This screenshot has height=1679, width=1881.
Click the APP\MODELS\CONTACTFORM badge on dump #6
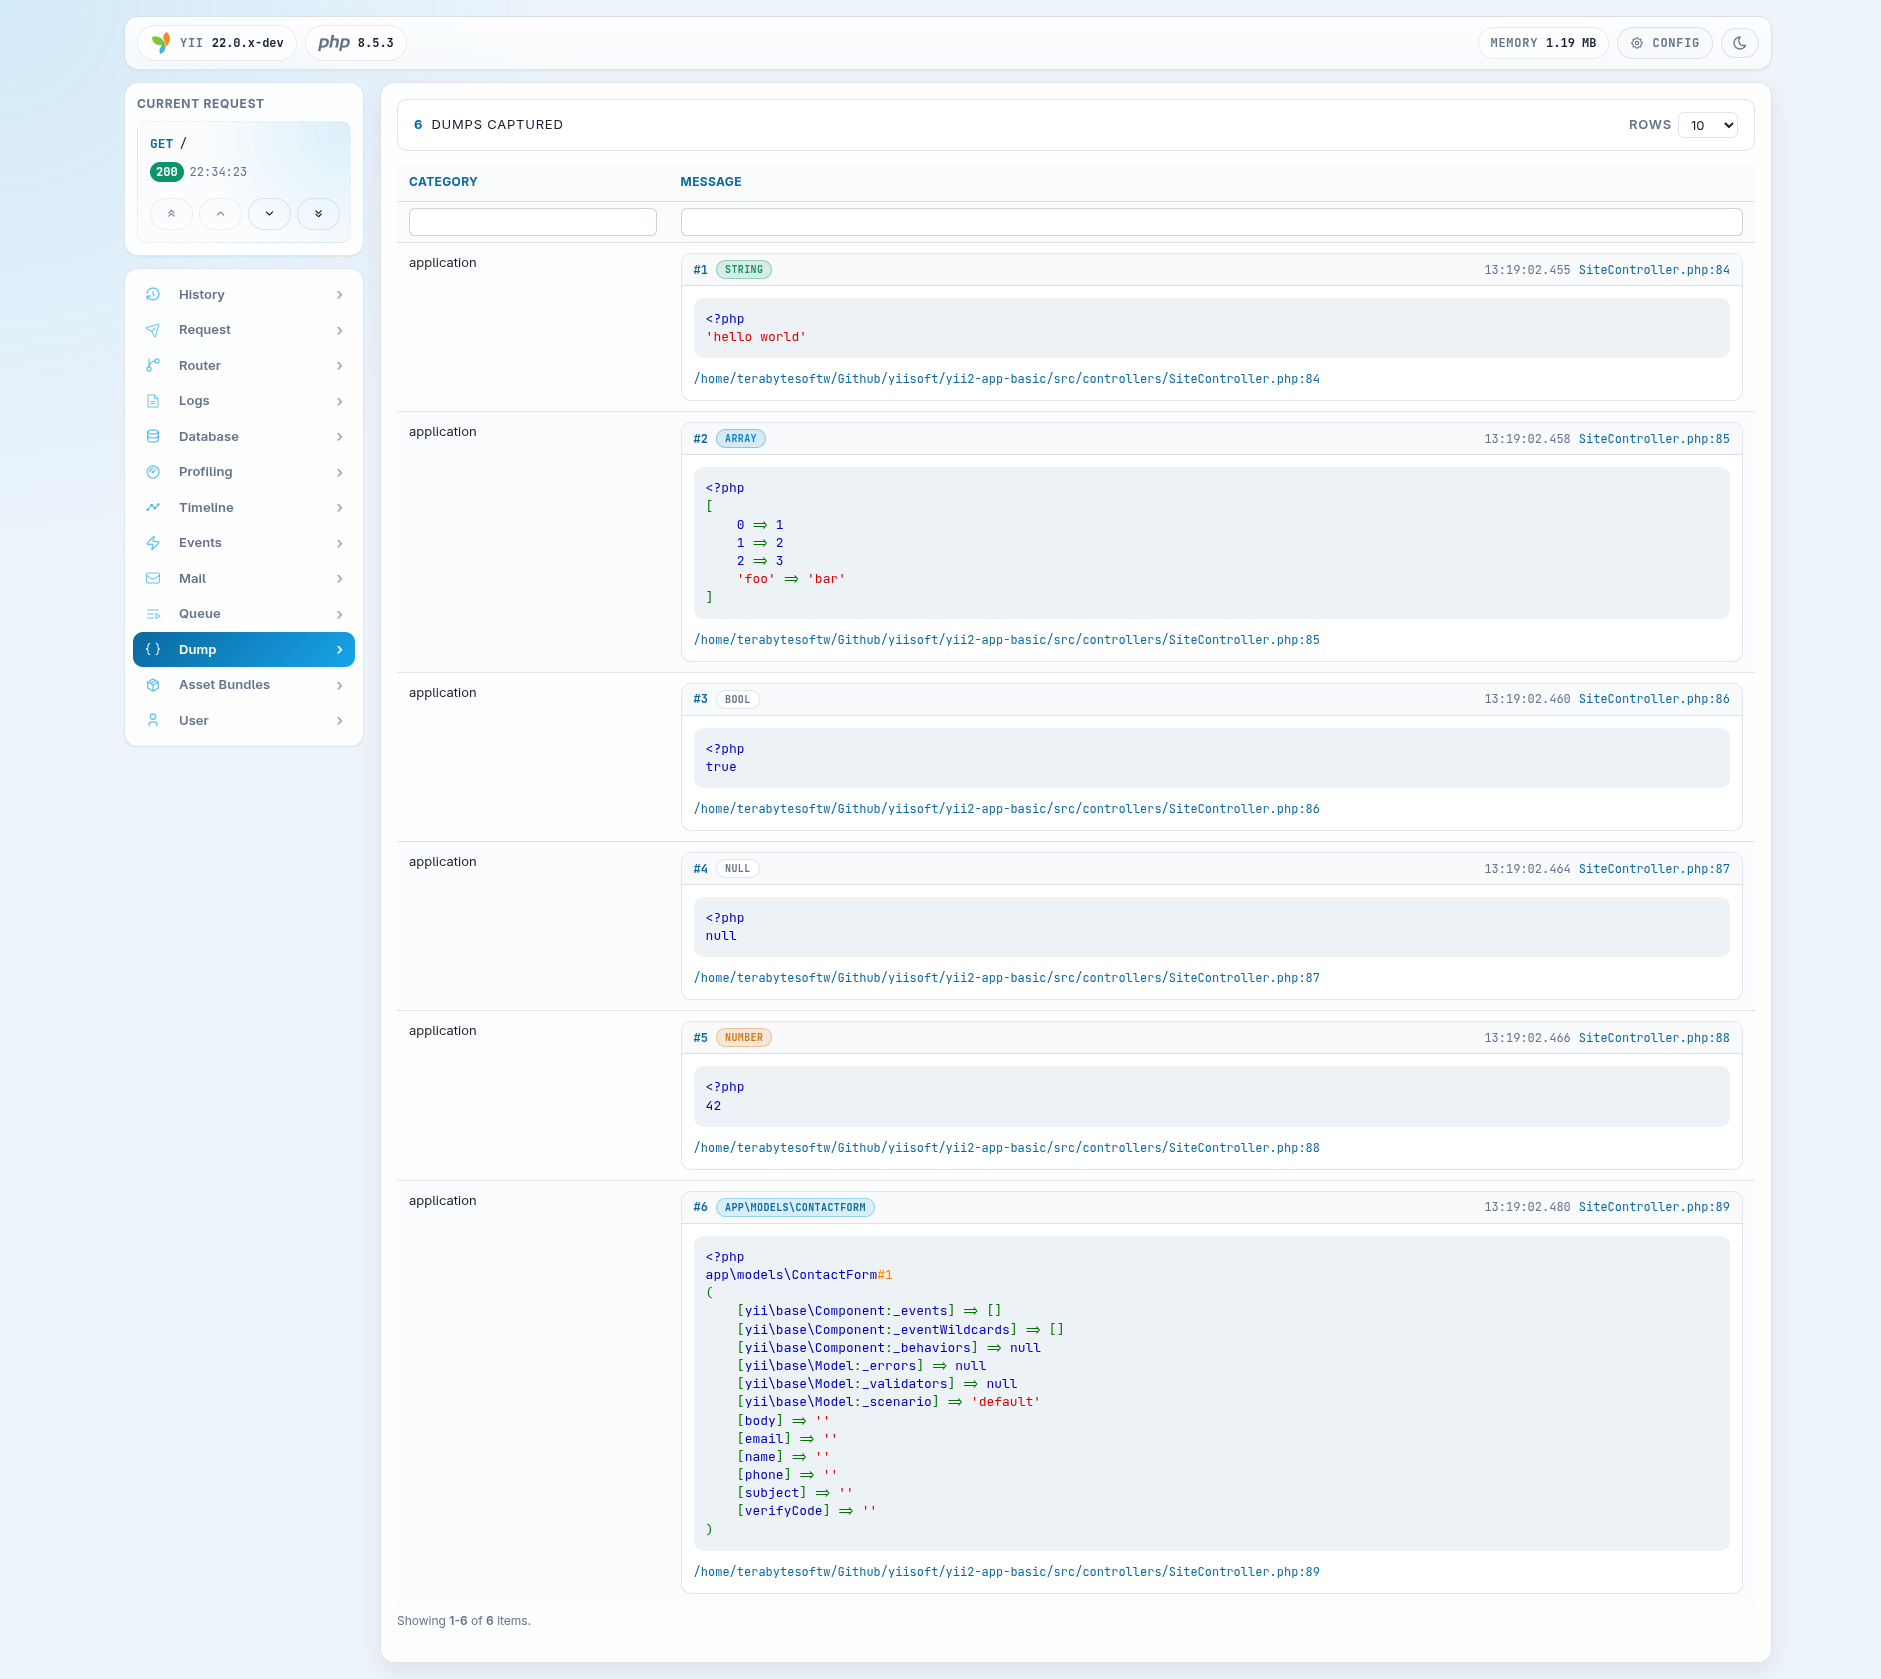795,1208
